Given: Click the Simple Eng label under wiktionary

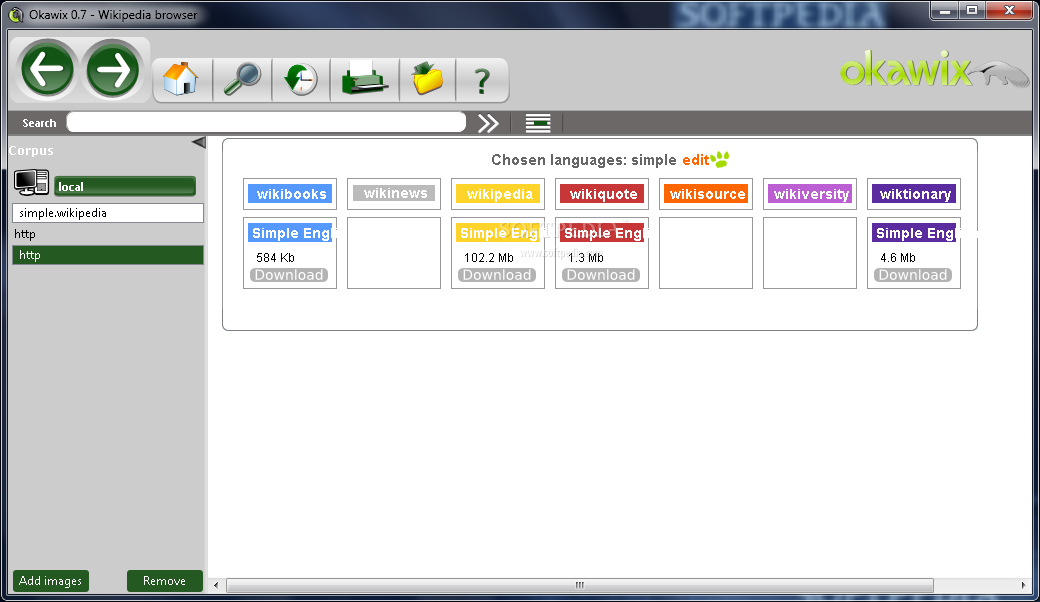Looking at the screenshot, I should coord(914,233).
